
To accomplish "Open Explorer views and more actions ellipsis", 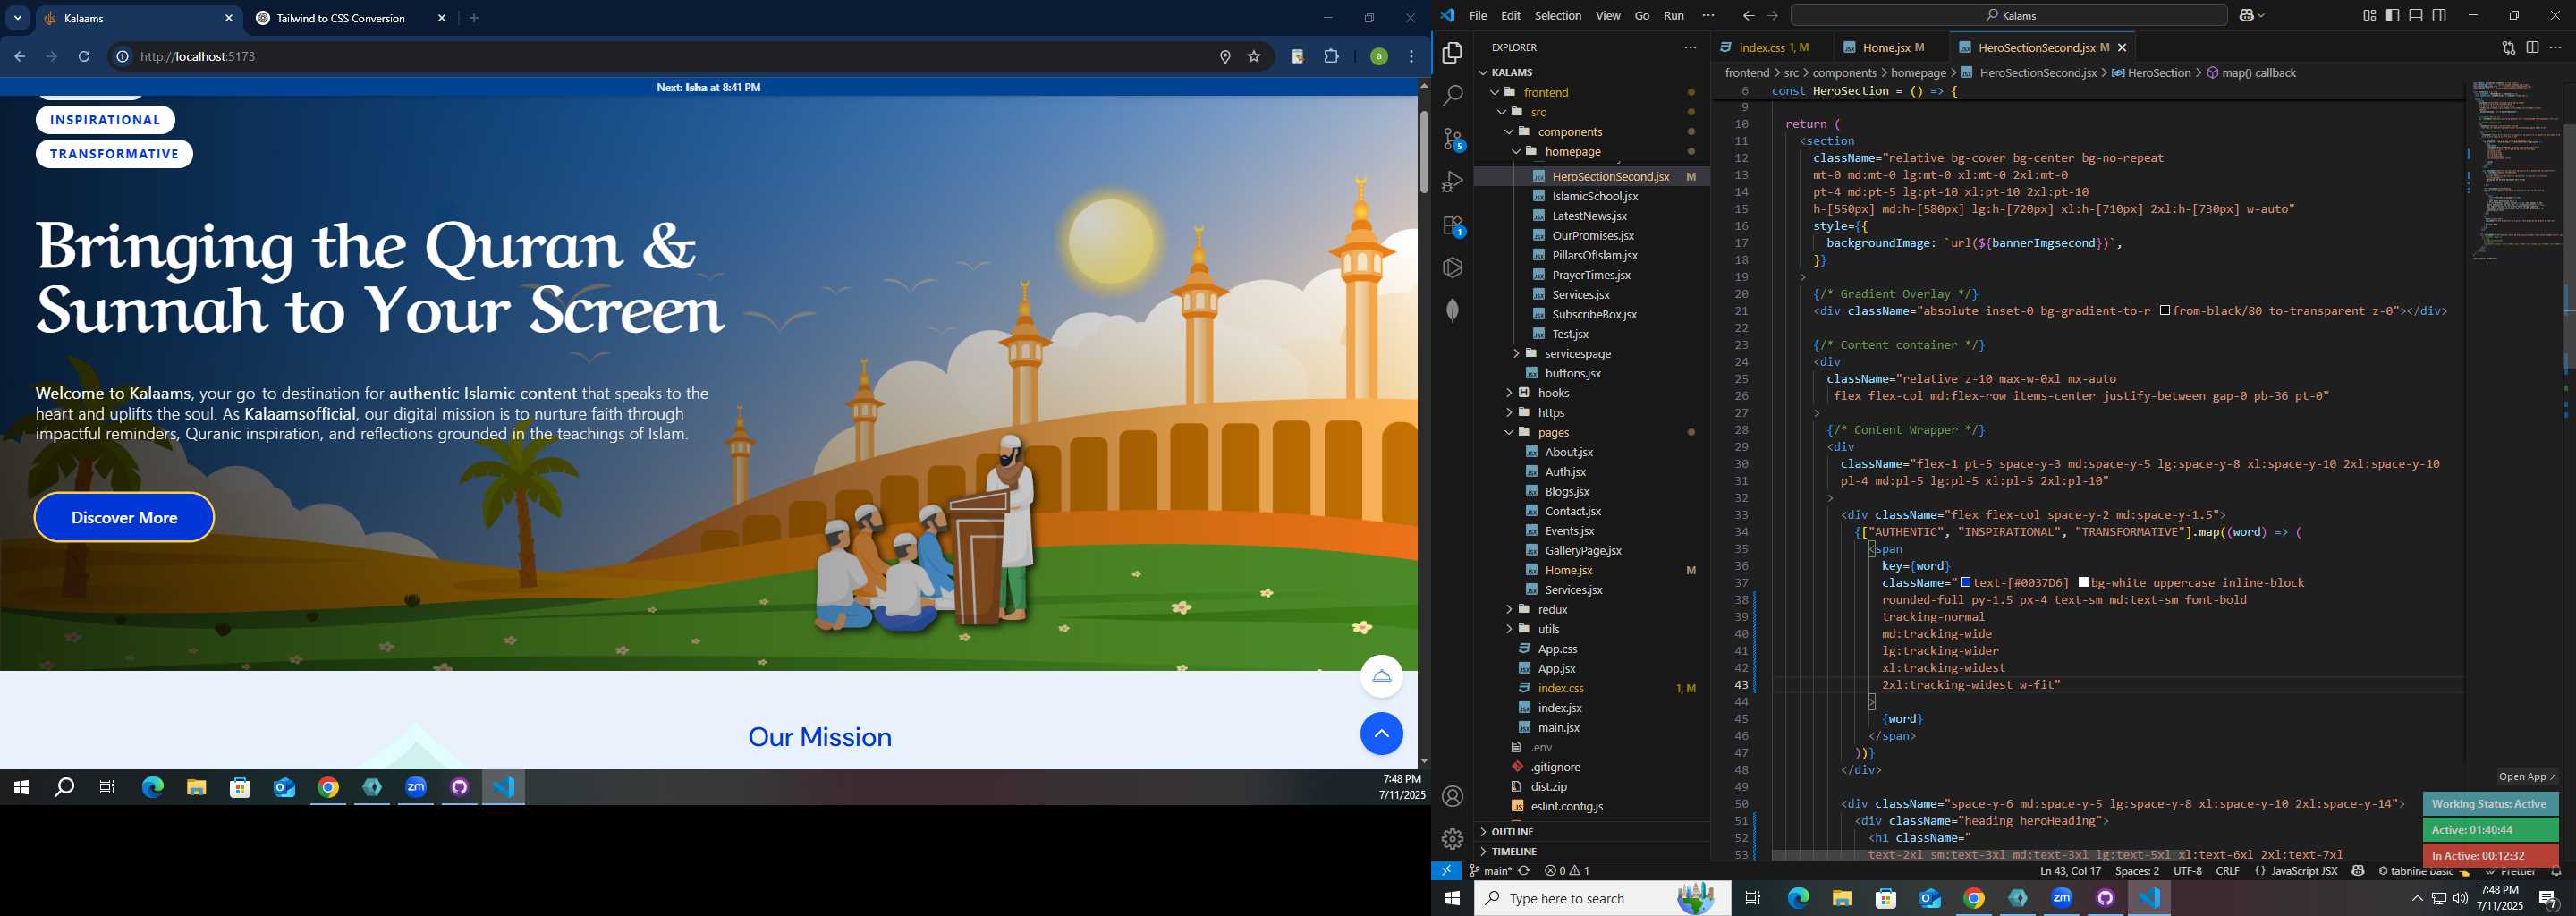I will tap(1690, 47).
